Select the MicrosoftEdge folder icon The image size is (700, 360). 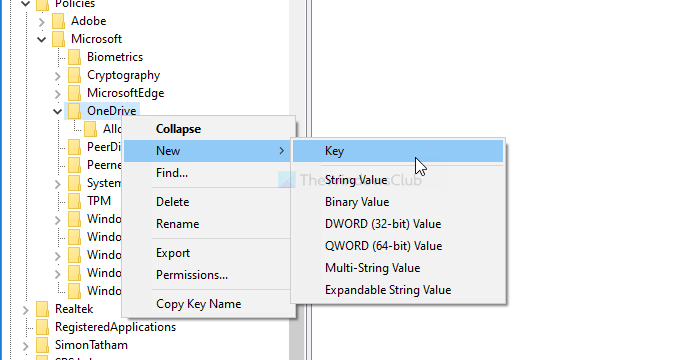(75, 93)
